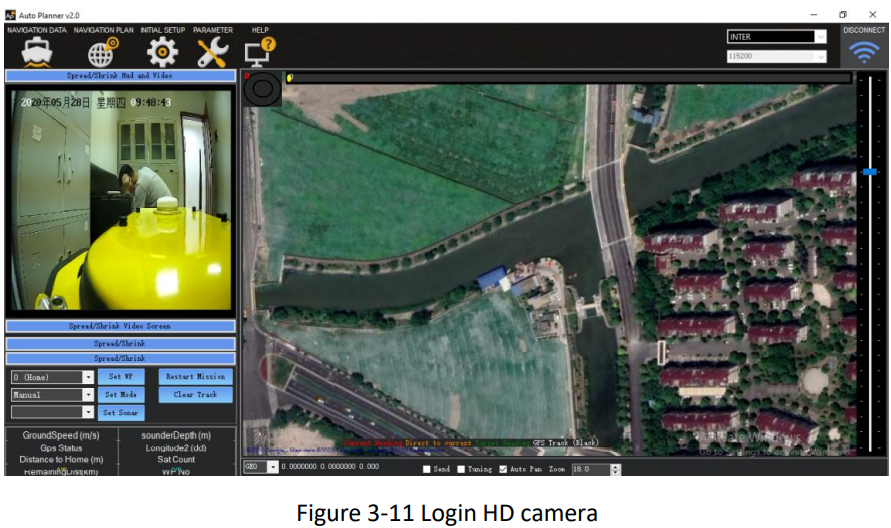Click the Zoom value field showing 18.0
Image resolution: width=891 pixels, height=528 pixels.
[x=590, y=469]
